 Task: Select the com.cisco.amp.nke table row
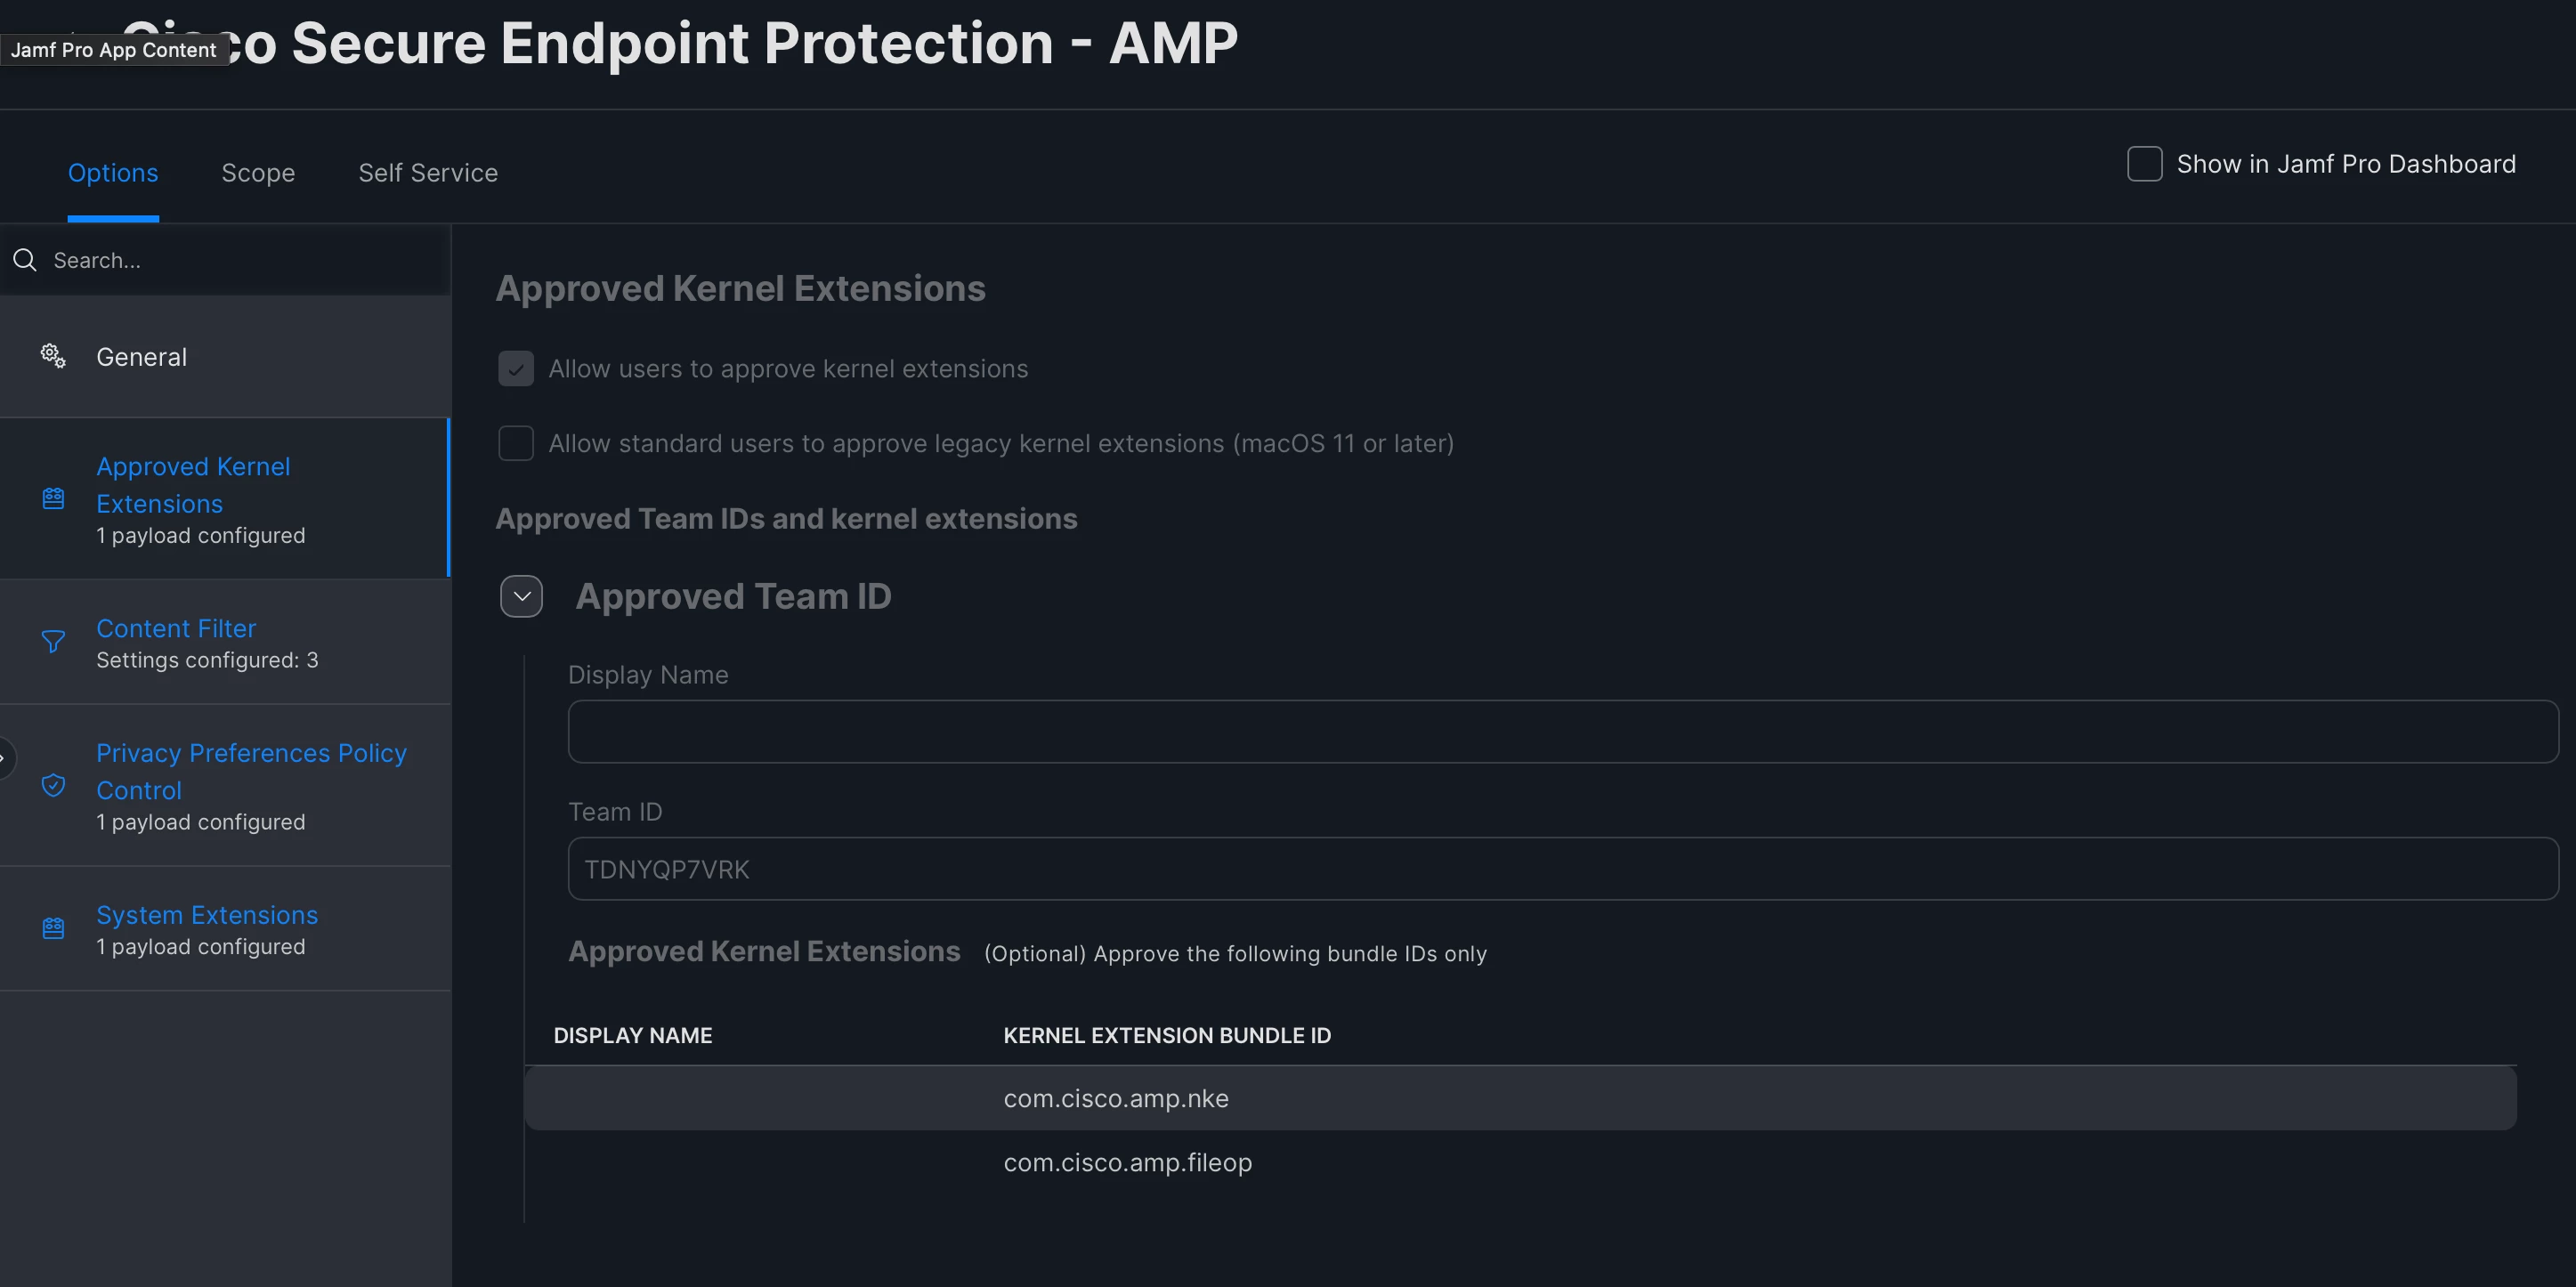click(x=1520, y=1098)
